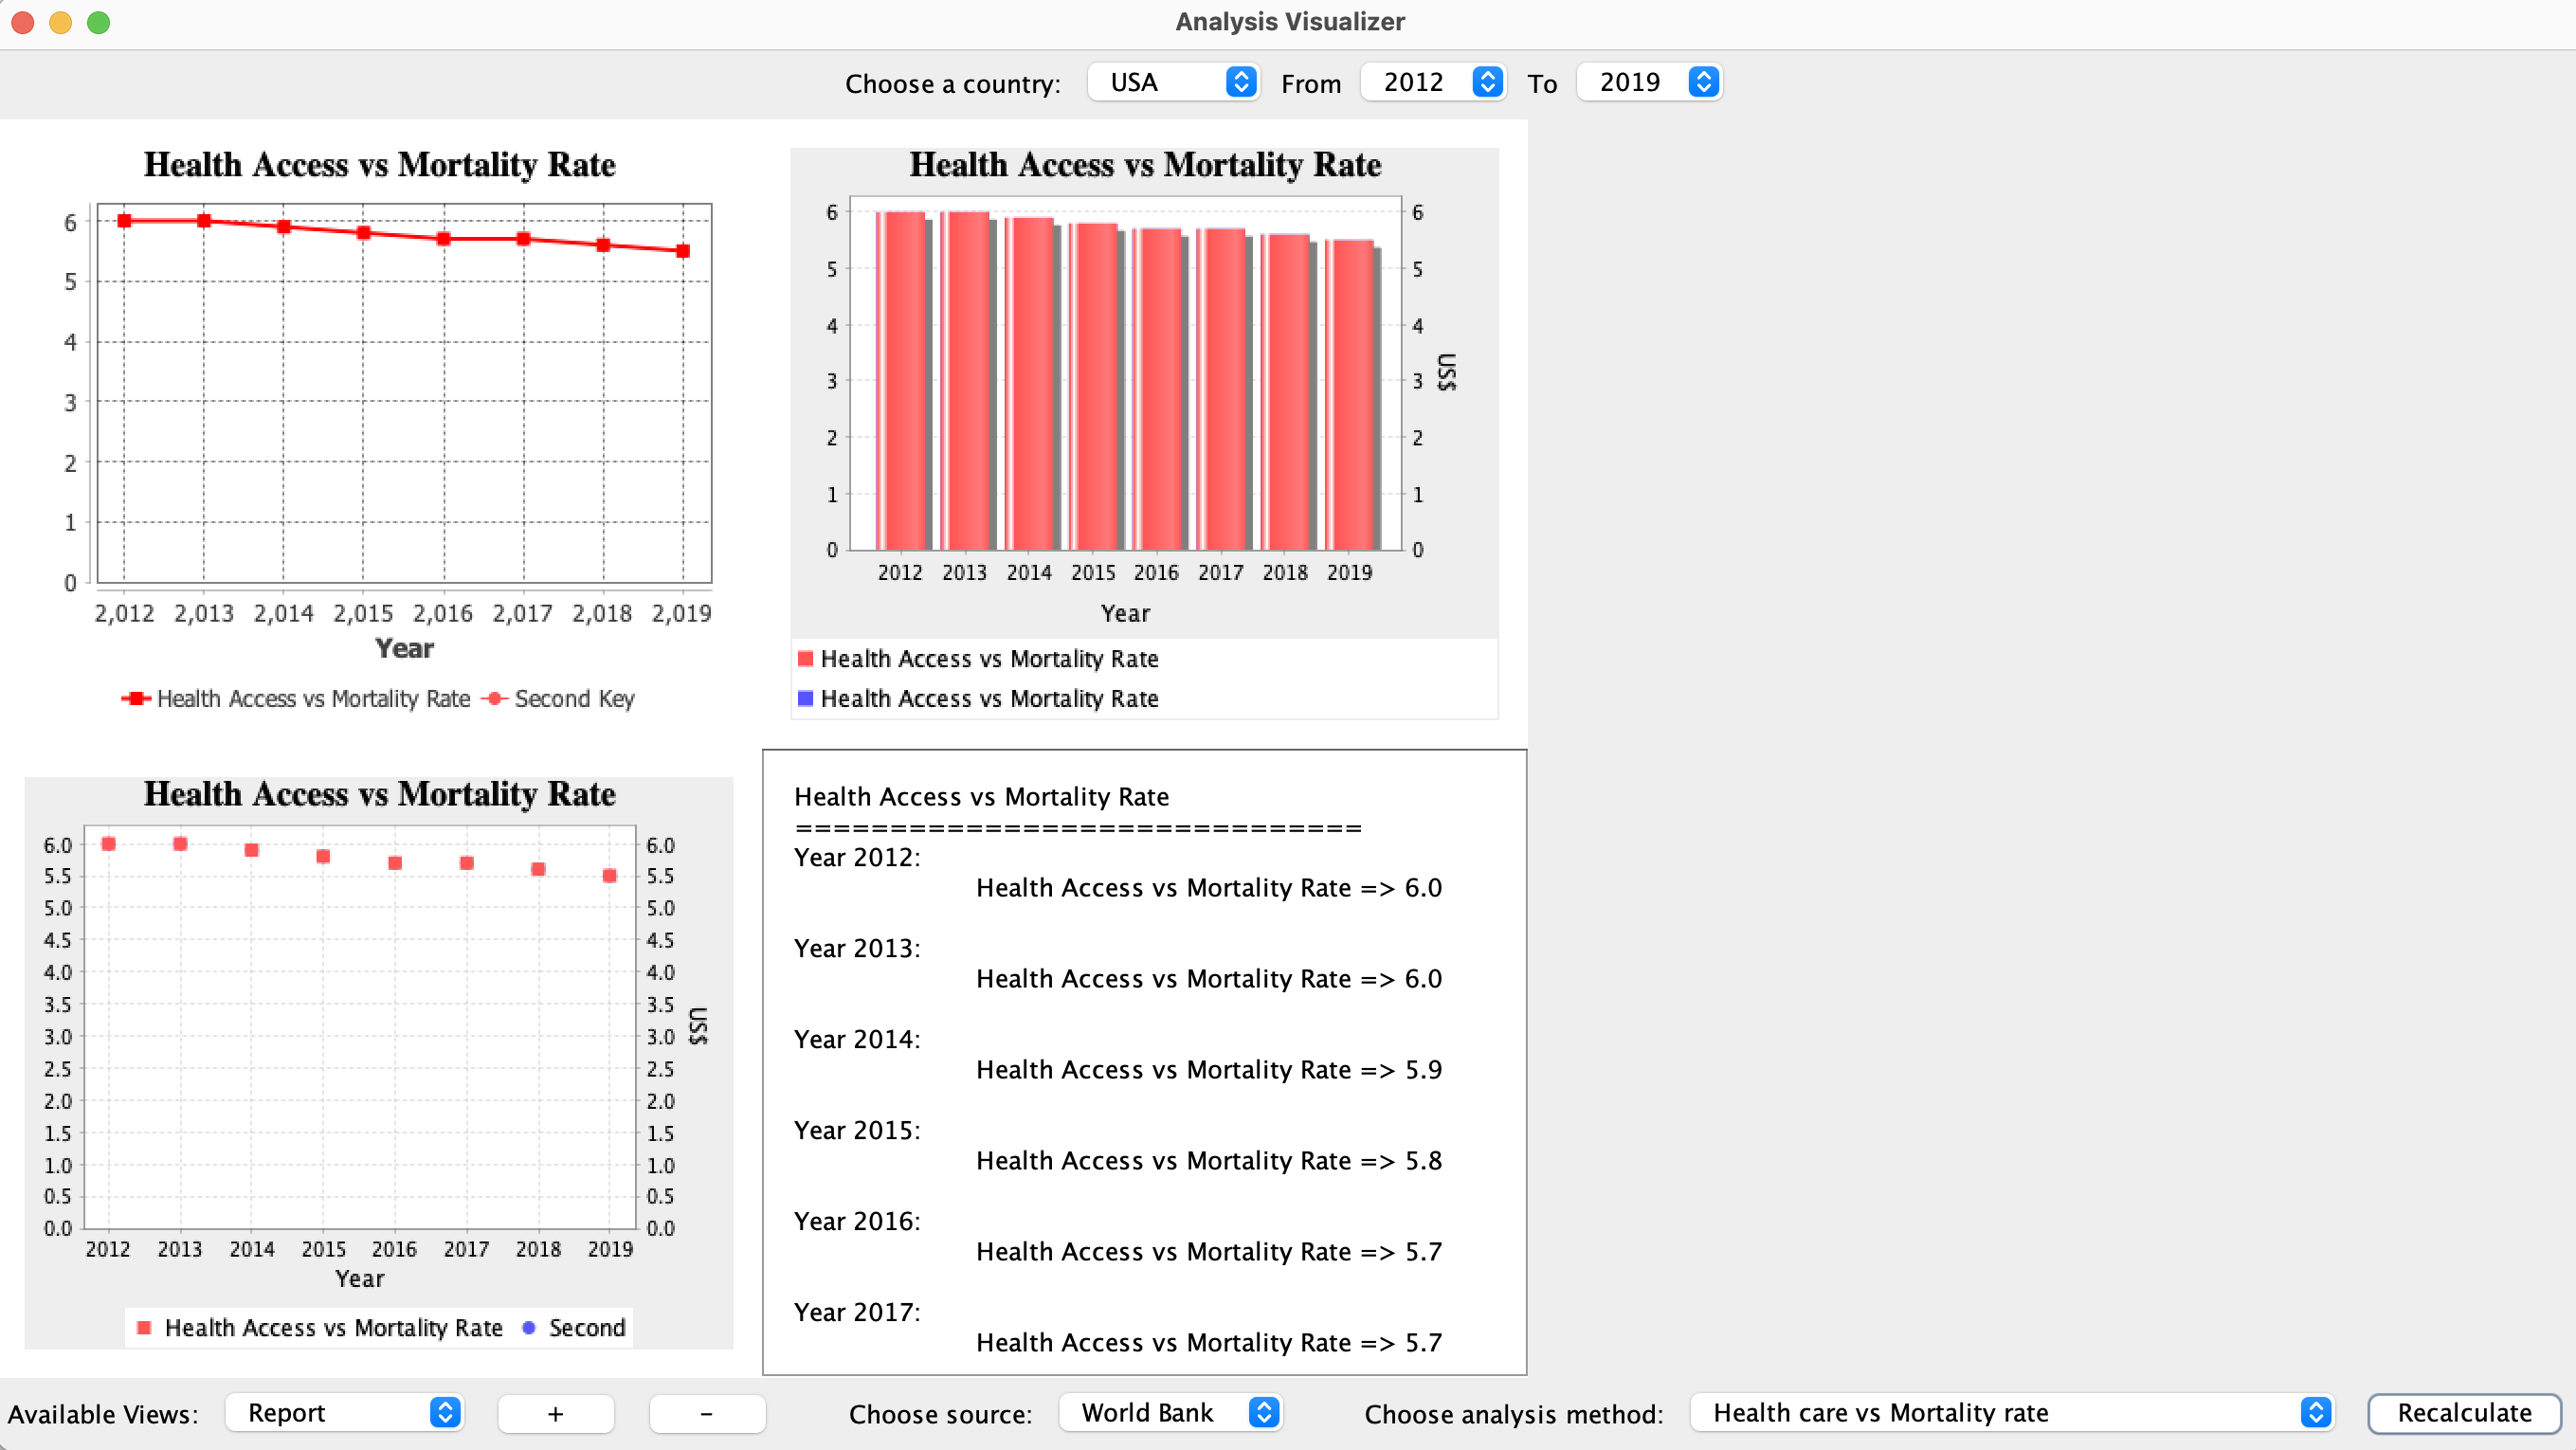2576x1450 pixels.
Task: Click the 2019 point on the scatter chart
Action: [x=610, y=875]
